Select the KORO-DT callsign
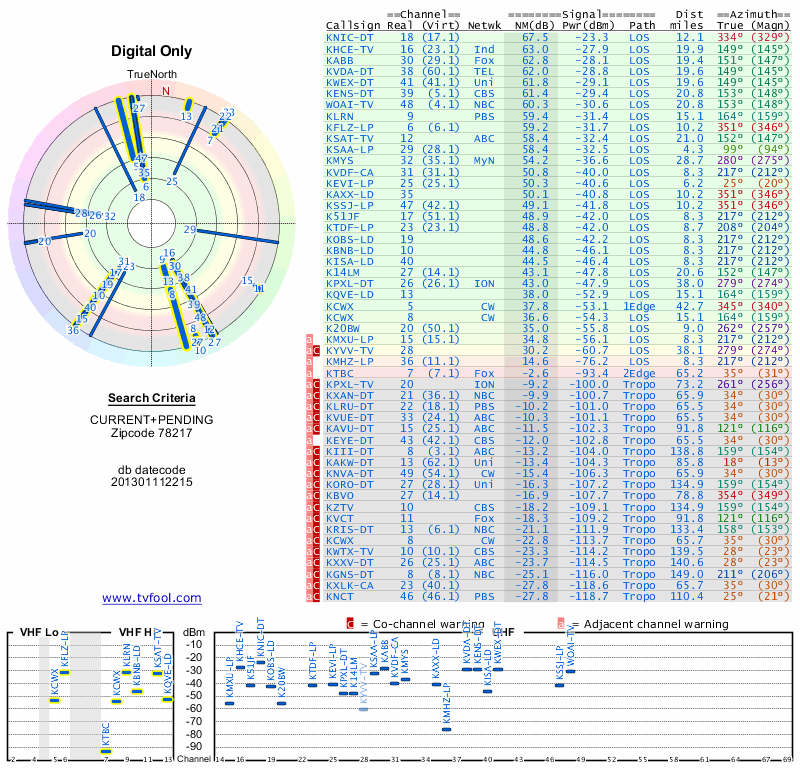This screenshot has height=768, width=800. coord(349,484)
